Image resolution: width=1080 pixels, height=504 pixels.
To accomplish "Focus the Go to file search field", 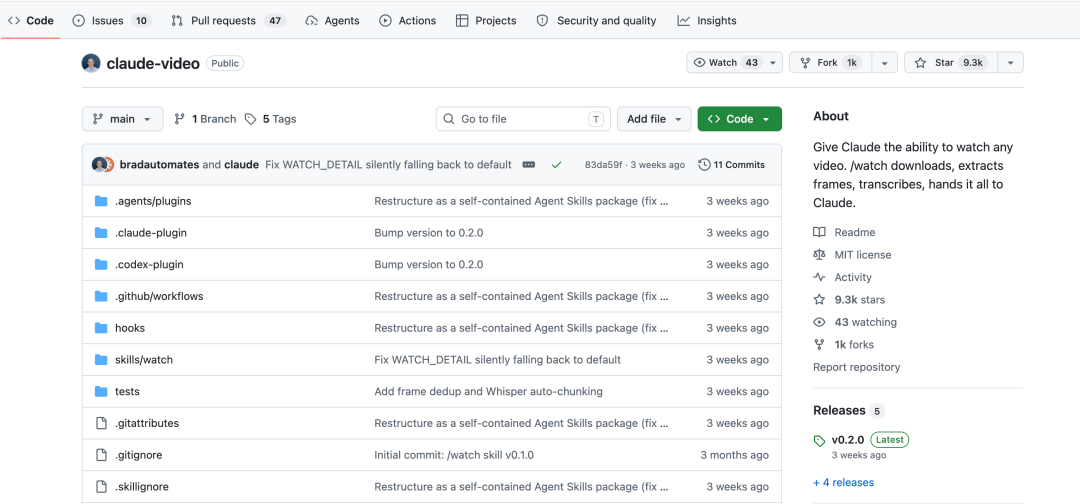I will click(523, 119).
